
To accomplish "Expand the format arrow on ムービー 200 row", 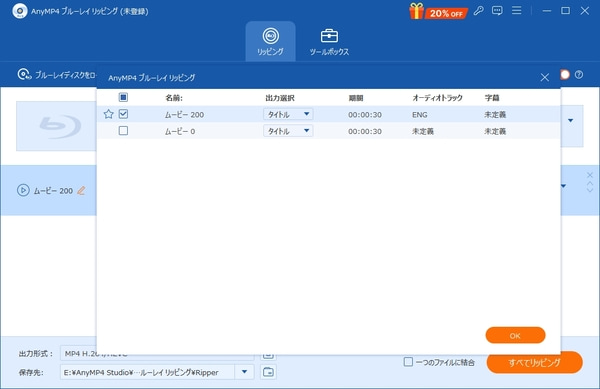I will coord(564,186).
